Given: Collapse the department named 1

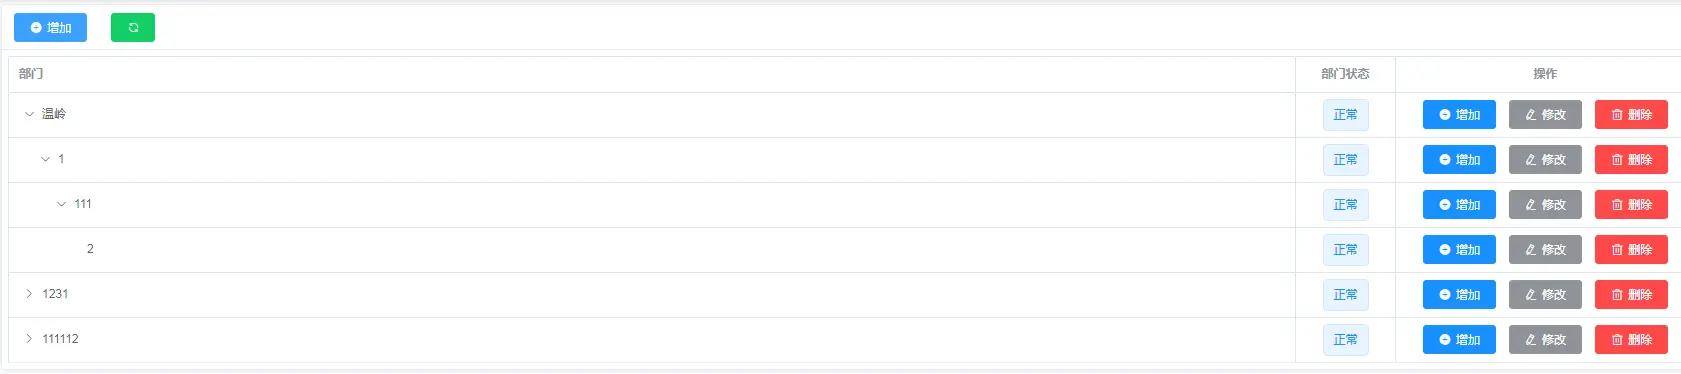Looking at the screenshot, I should click(45, 159).
